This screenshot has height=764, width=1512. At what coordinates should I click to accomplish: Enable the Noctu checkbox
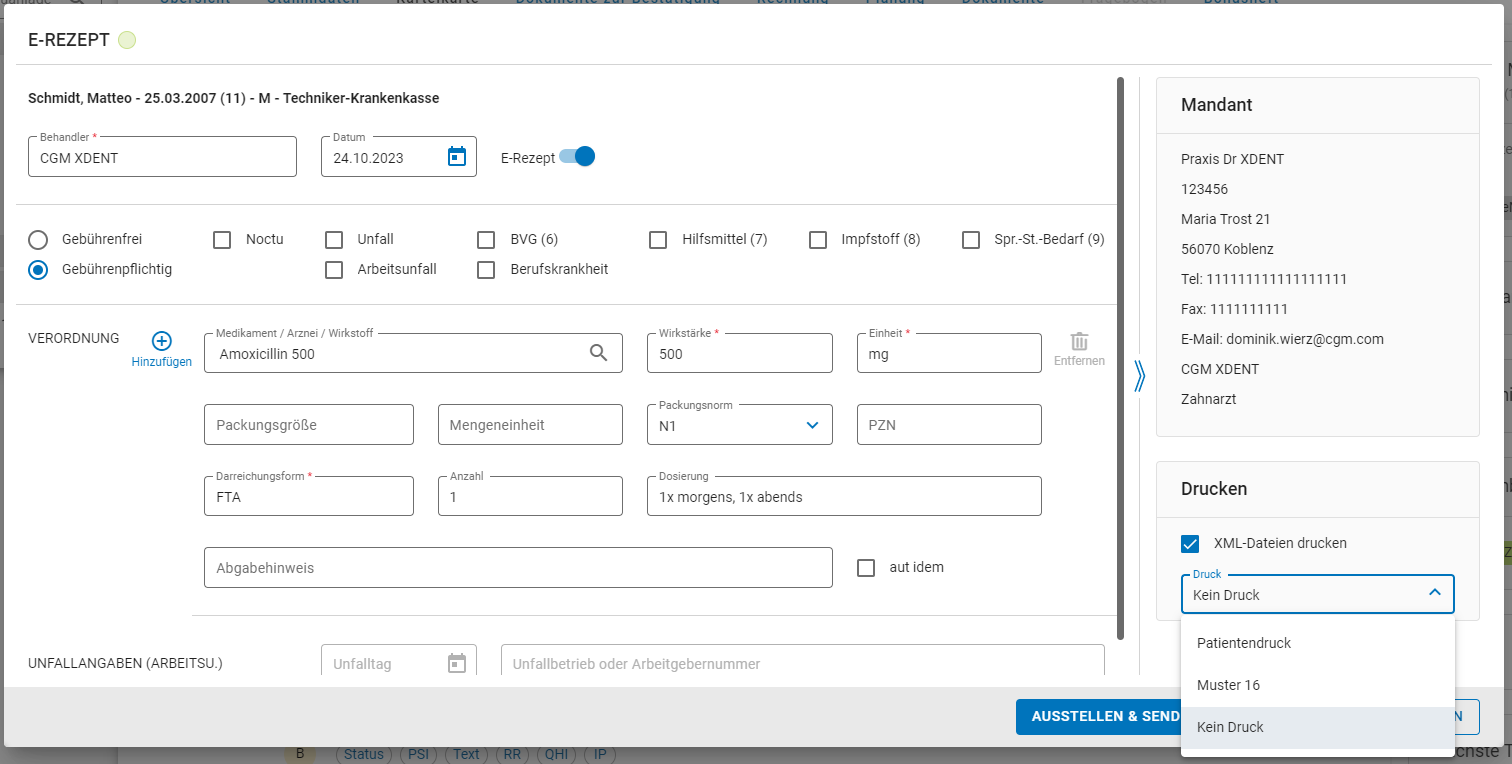222,240
